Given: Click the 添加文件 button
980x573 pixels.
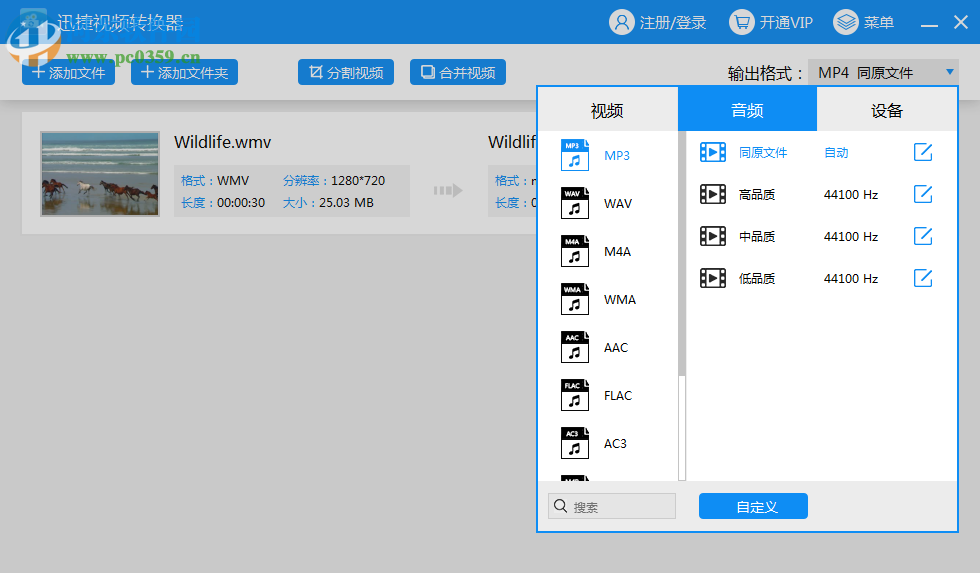Looking at the screenshot, I should pos(68,72).
